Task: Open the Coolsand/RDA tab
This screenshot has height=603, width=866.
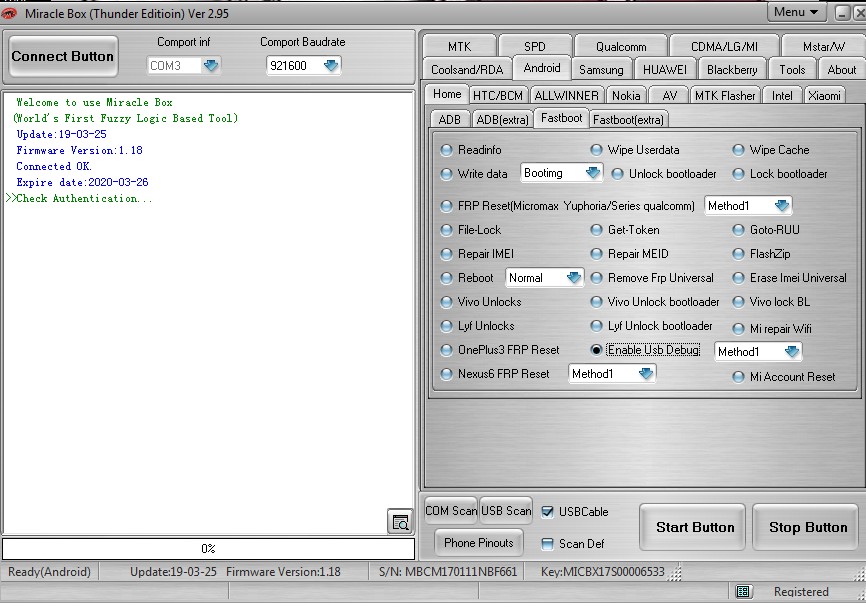Action: pyautogui.click(x=467, y=70)
